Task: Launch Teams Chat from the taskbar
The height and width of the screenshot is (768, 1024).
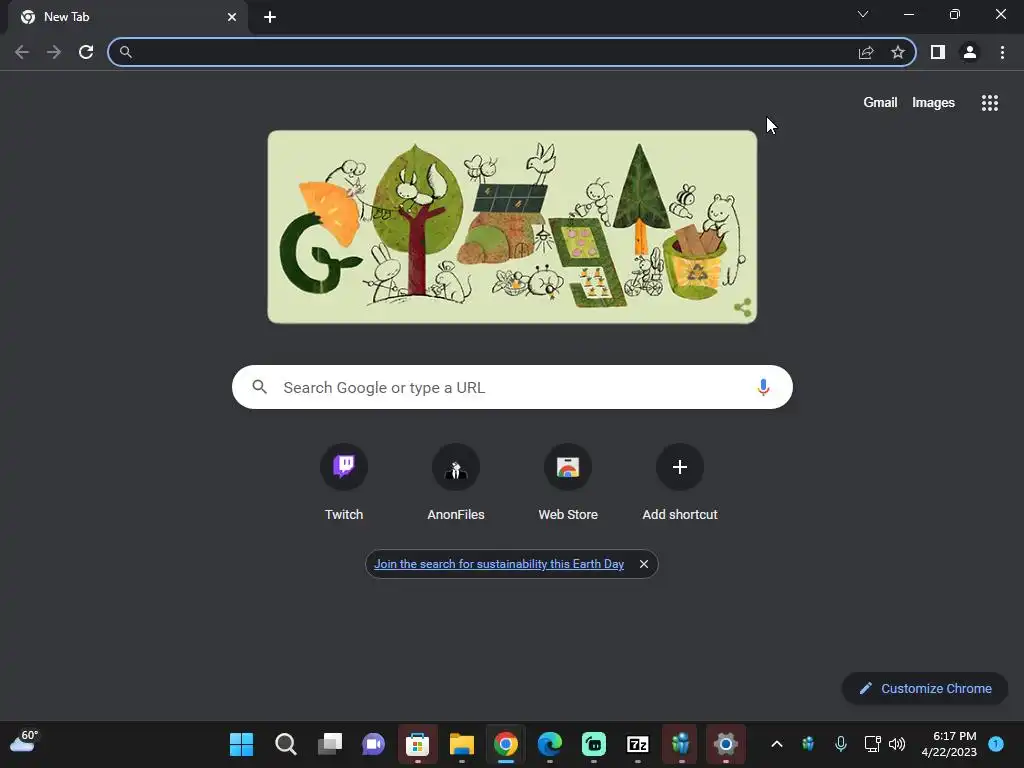Action: [x=374, y=744]
